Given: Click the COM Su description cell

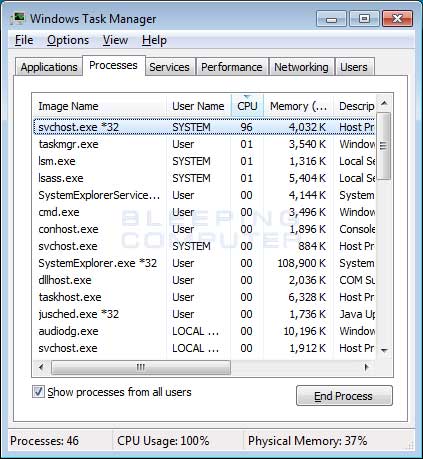Looking at the screenshot, I should 357,280.
